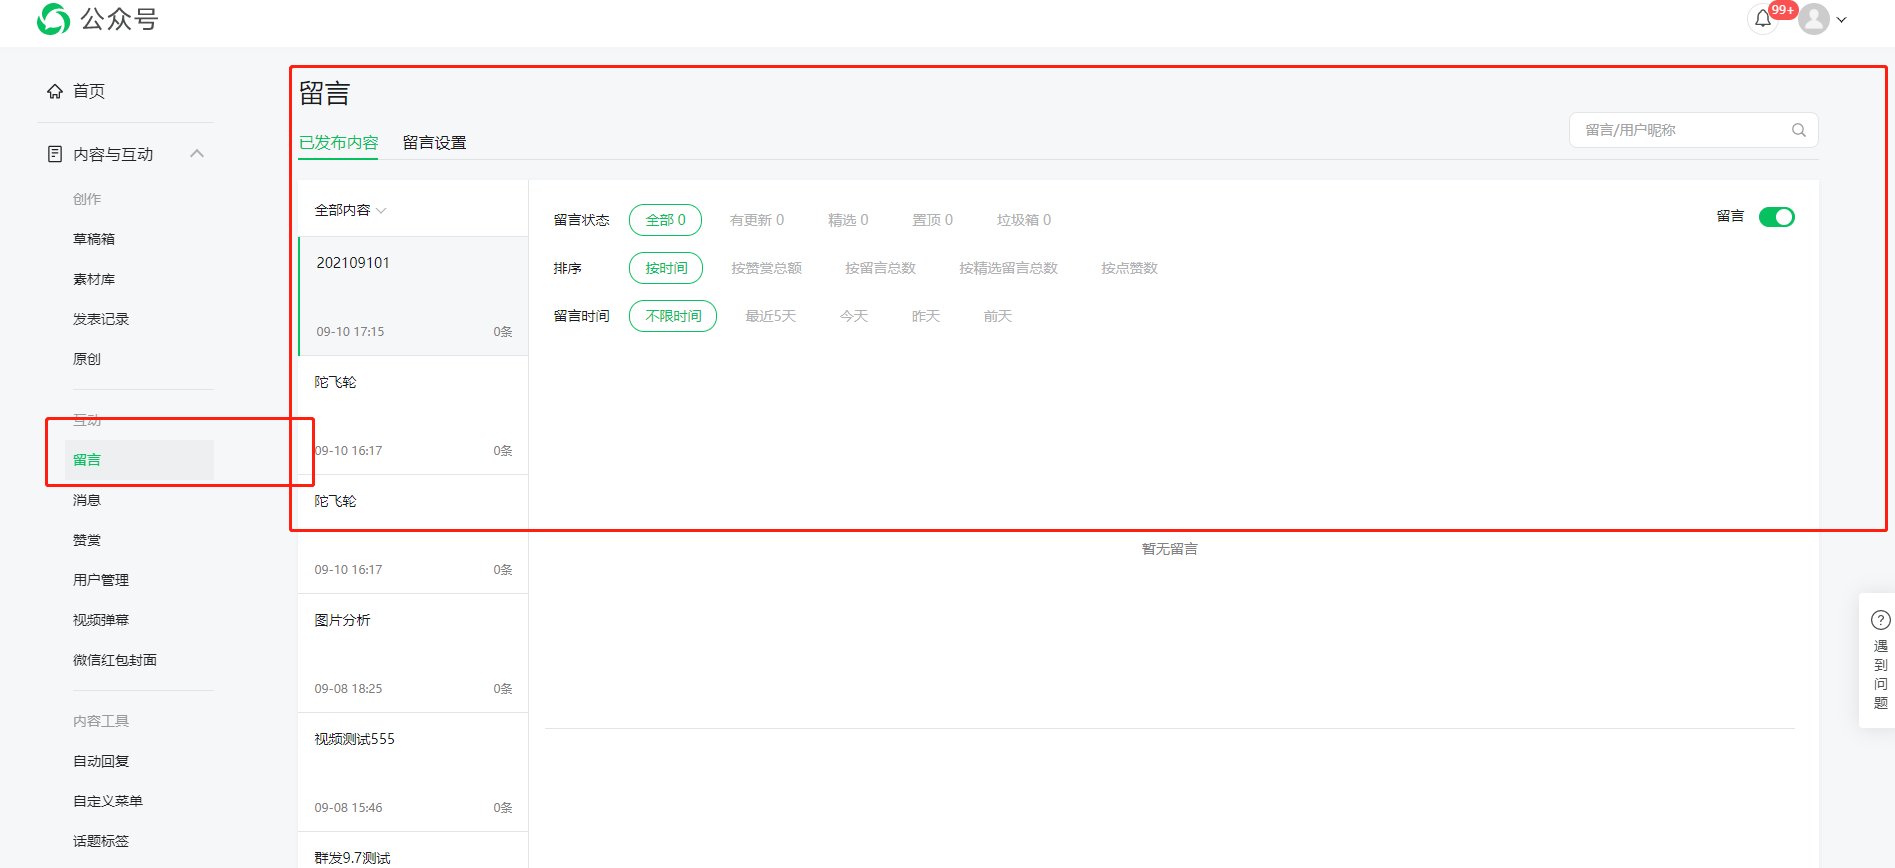Viewport: 1895px width, 868px height.
Task: Select the 精选 0 status filter
Action: click(x=848, y=220)
